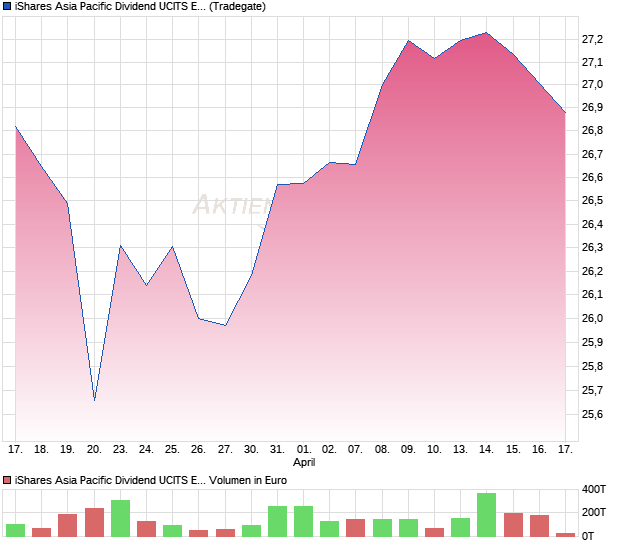Click the 26,5 price axis label
The image size is (620, 546).
pyautogui.click(x=592, y=200)
